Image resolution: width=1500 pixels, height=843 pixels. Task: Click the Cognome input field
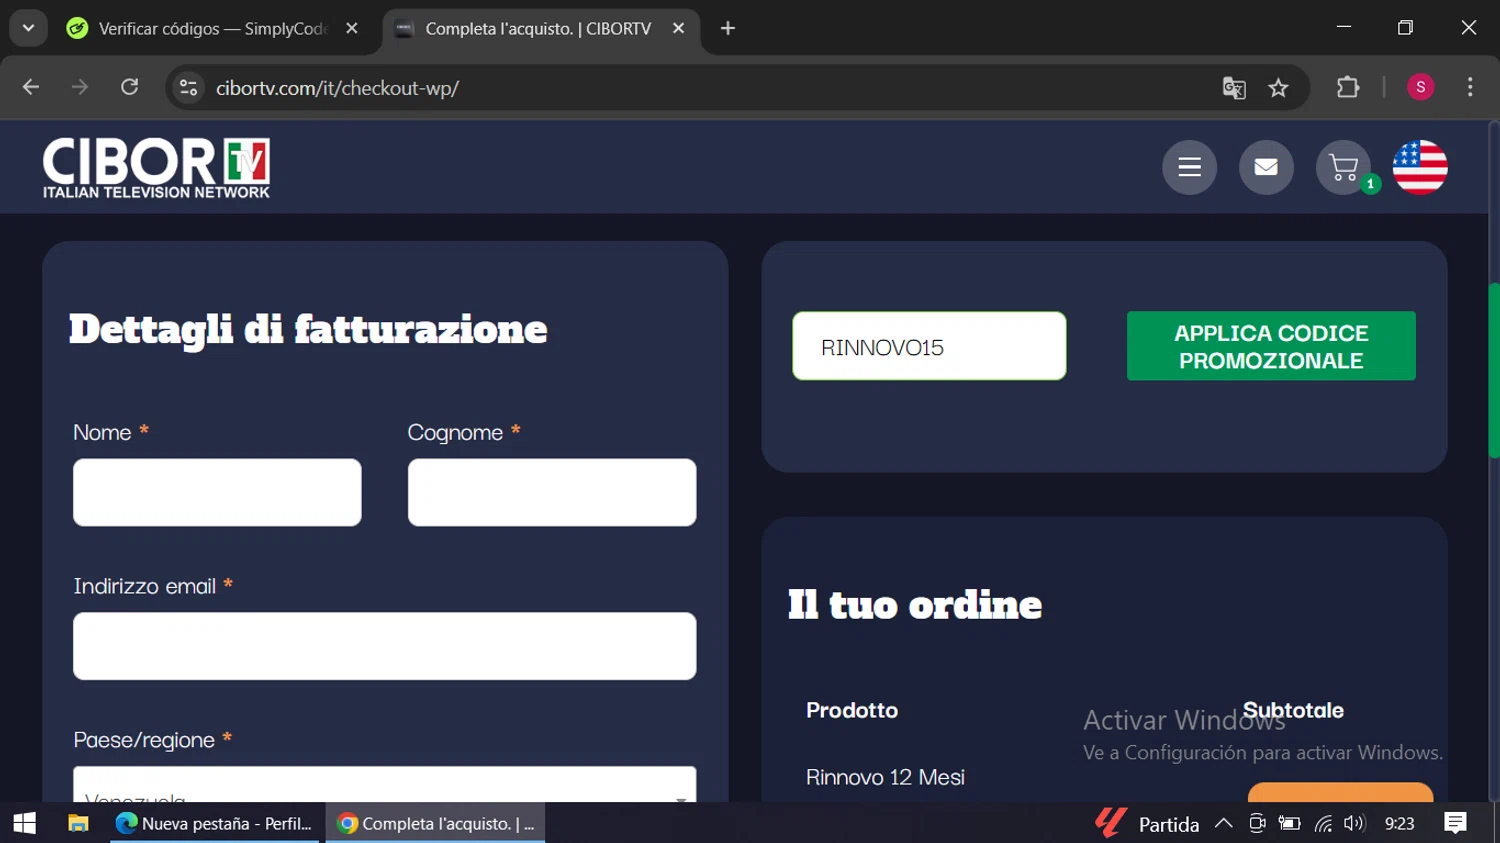pos(552,492)
